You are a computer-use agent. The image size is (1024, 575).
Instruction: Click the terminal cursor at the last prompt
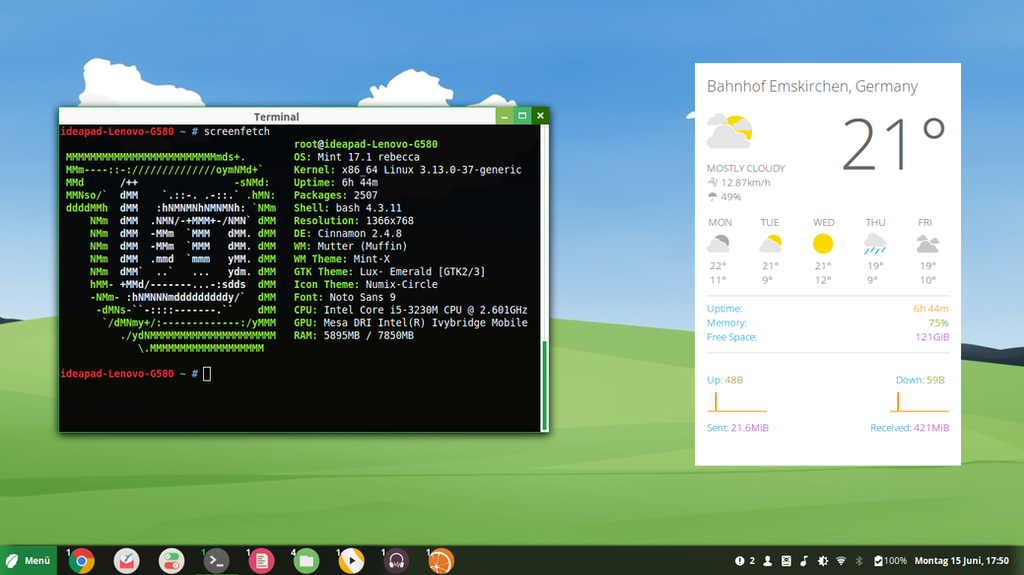[207, 374]
